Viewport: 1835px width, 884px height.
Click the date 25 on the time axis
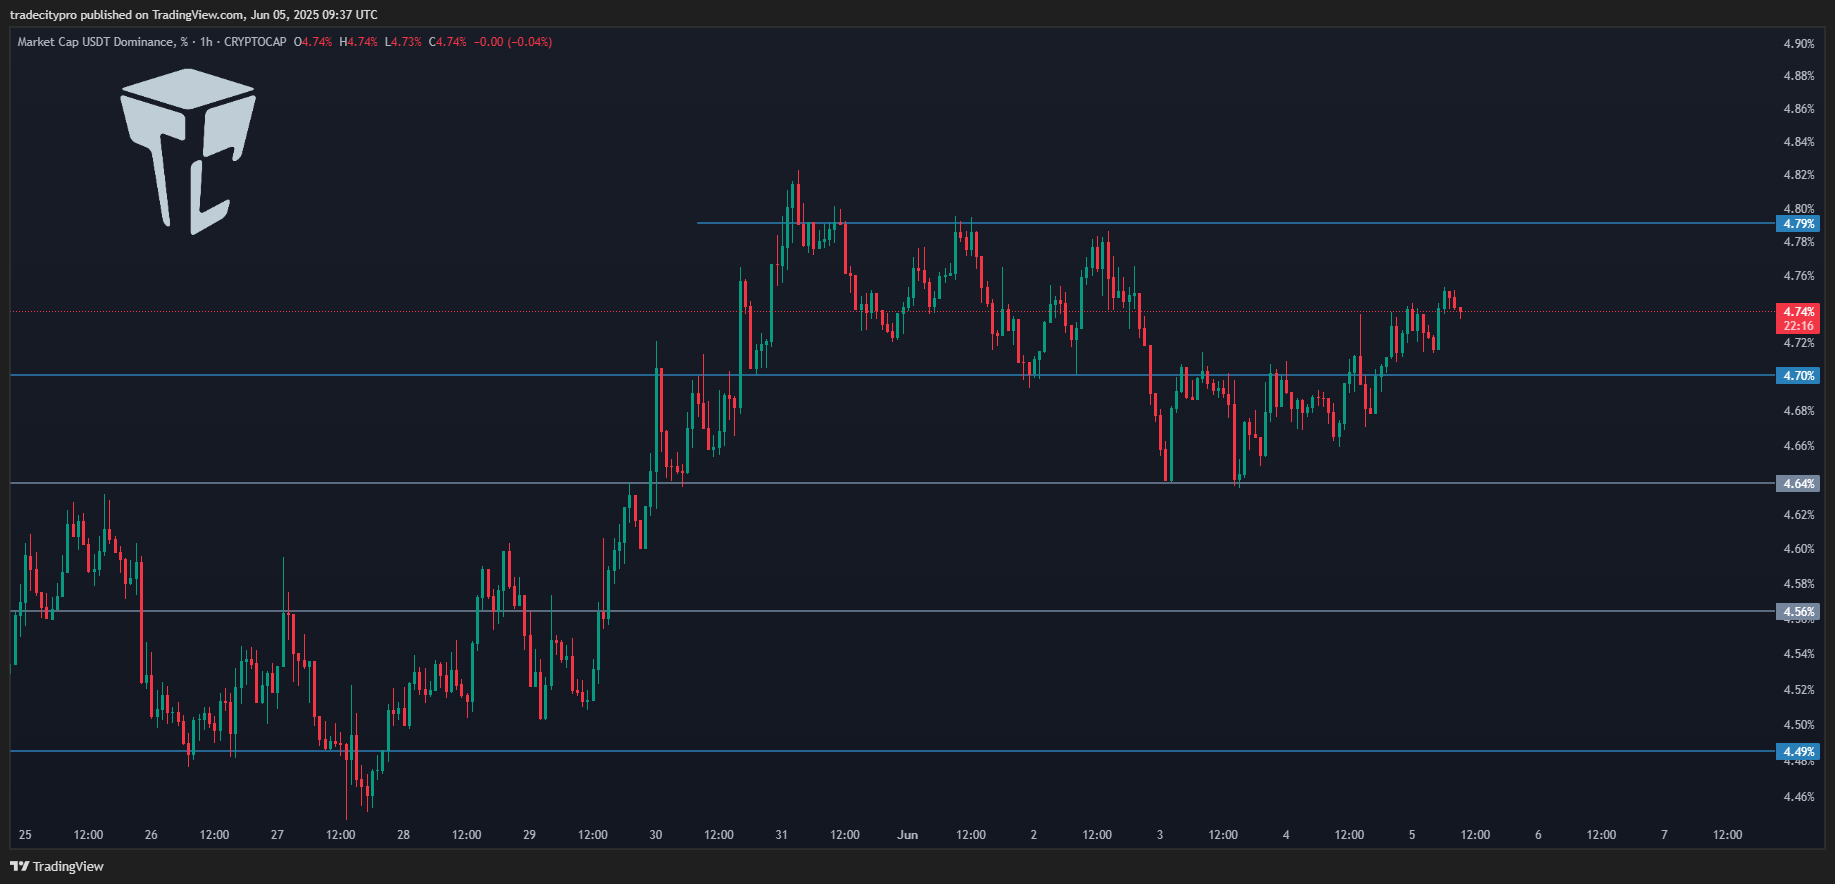click(25, 835)
